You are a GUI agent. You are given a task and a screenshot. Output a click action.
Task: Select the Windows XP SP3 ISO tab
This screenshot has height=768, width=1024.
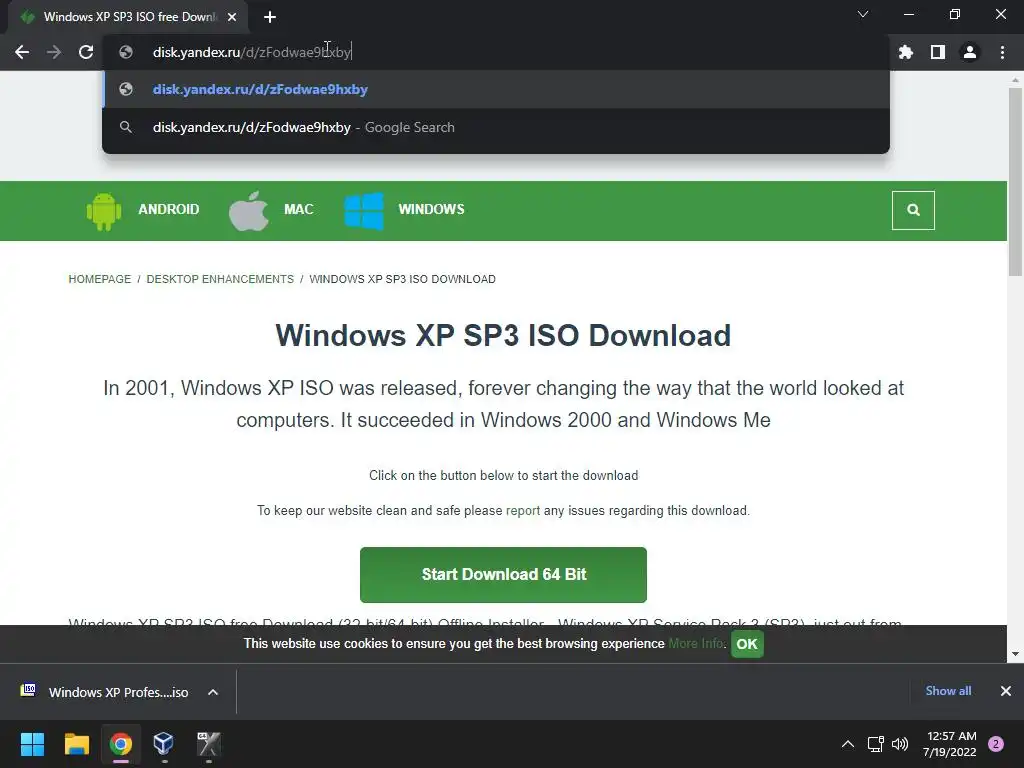tap(129, 17)
